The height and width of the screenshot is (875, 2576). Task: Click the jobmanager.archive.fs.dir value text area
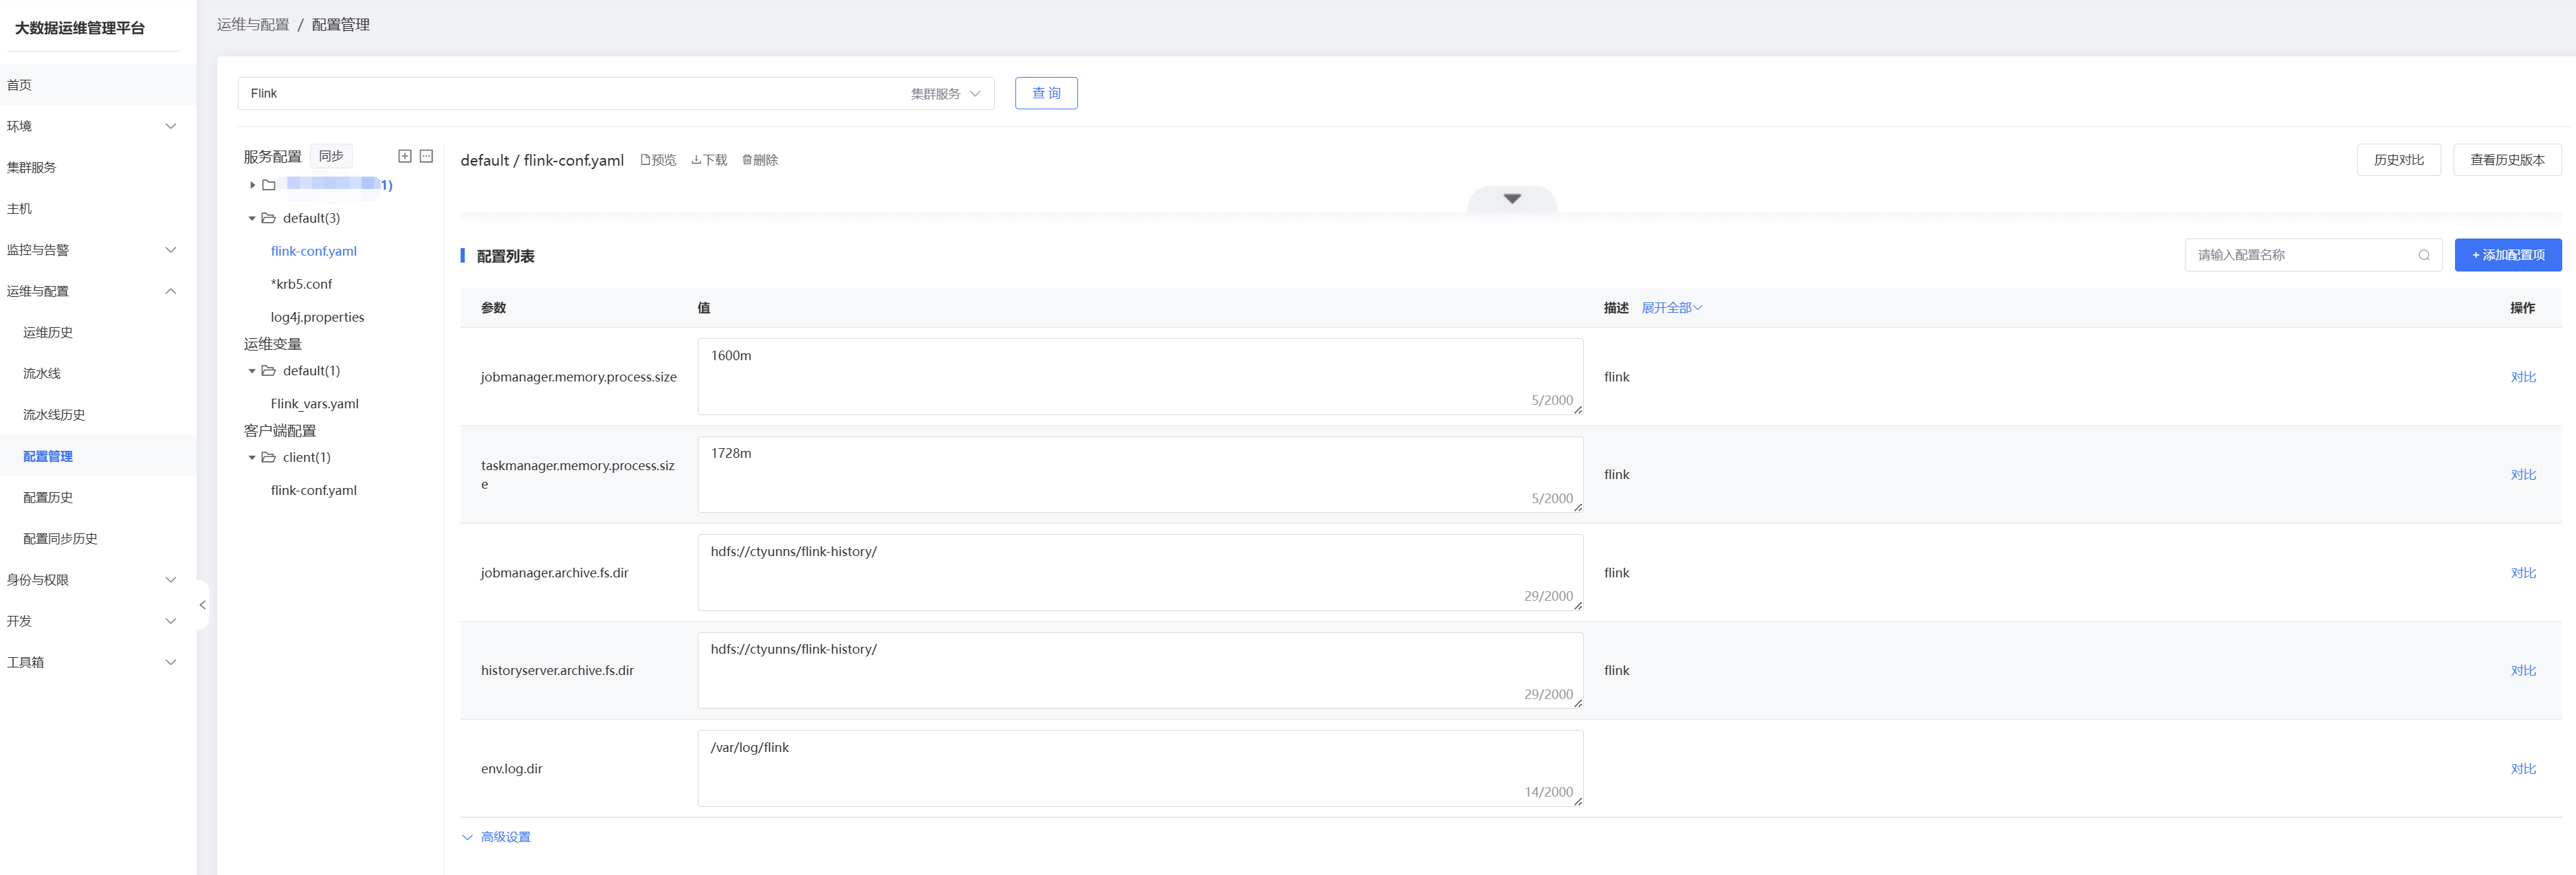click(x=1140, y=573)
